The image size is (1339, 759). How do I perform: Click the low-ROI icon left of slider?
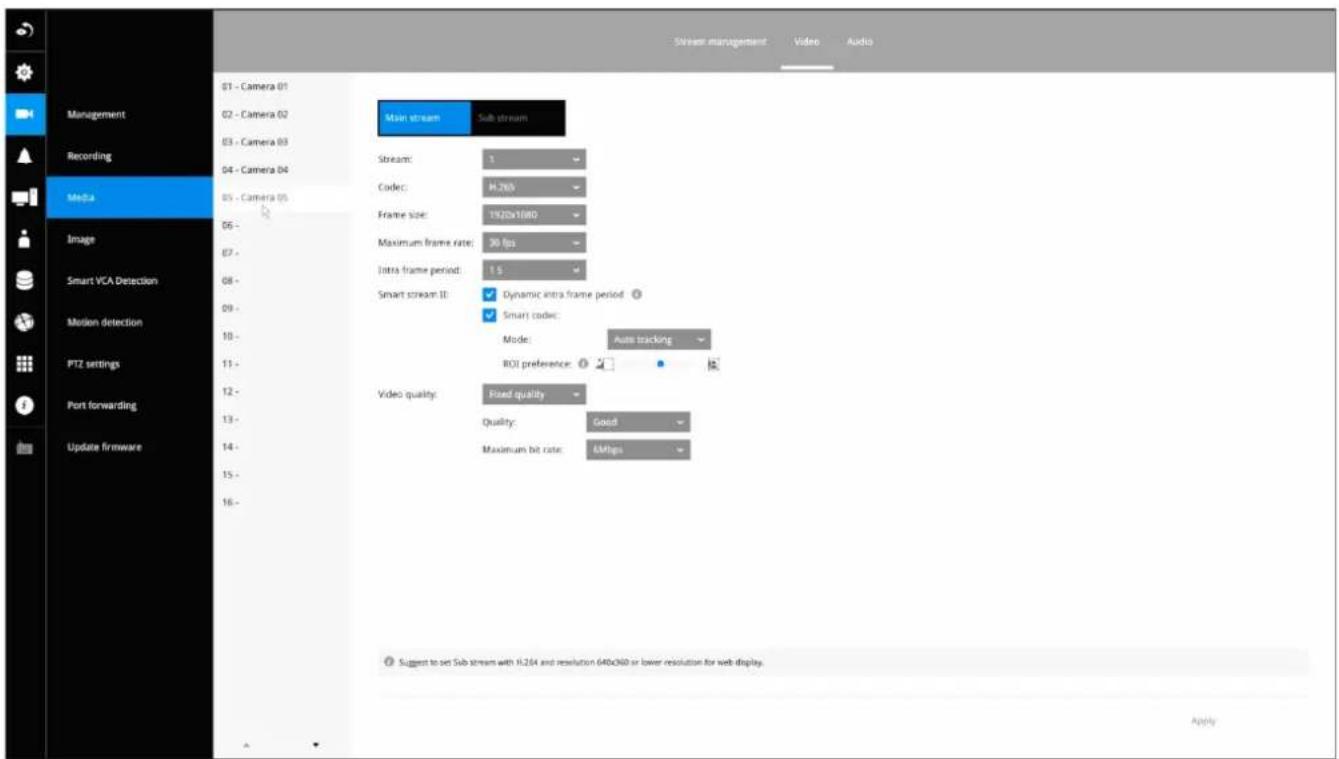pyautogui.click(x=604, y=365)
